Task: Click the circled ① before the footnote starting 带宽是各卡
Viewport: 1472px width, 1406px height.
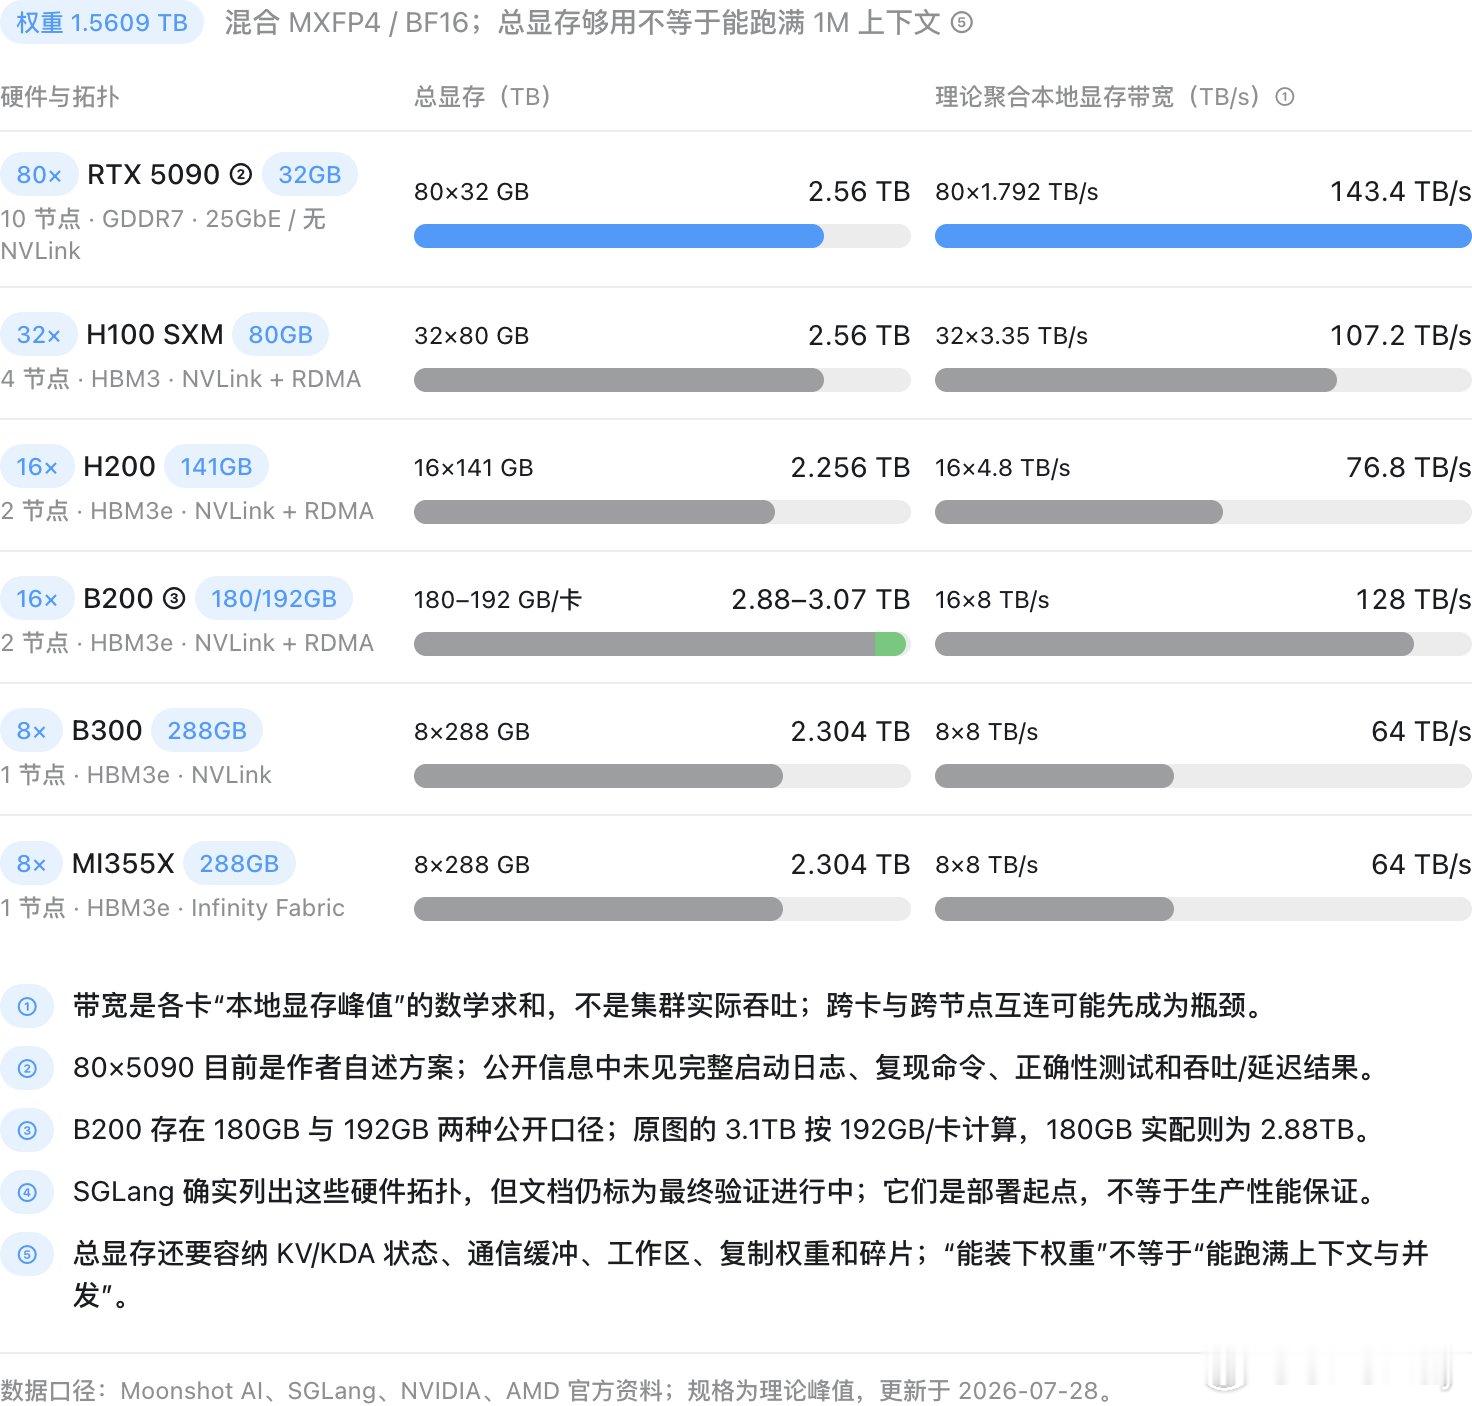Action: click(27, 1006)
